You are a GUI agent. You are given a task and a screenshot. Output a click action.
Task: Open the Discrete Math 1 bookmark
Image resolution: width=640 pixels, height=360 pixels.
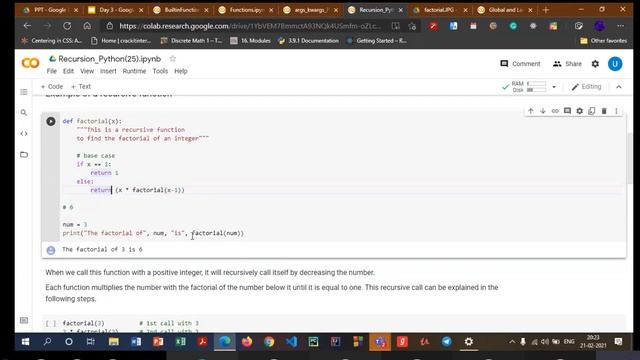(x=191, y=40)
